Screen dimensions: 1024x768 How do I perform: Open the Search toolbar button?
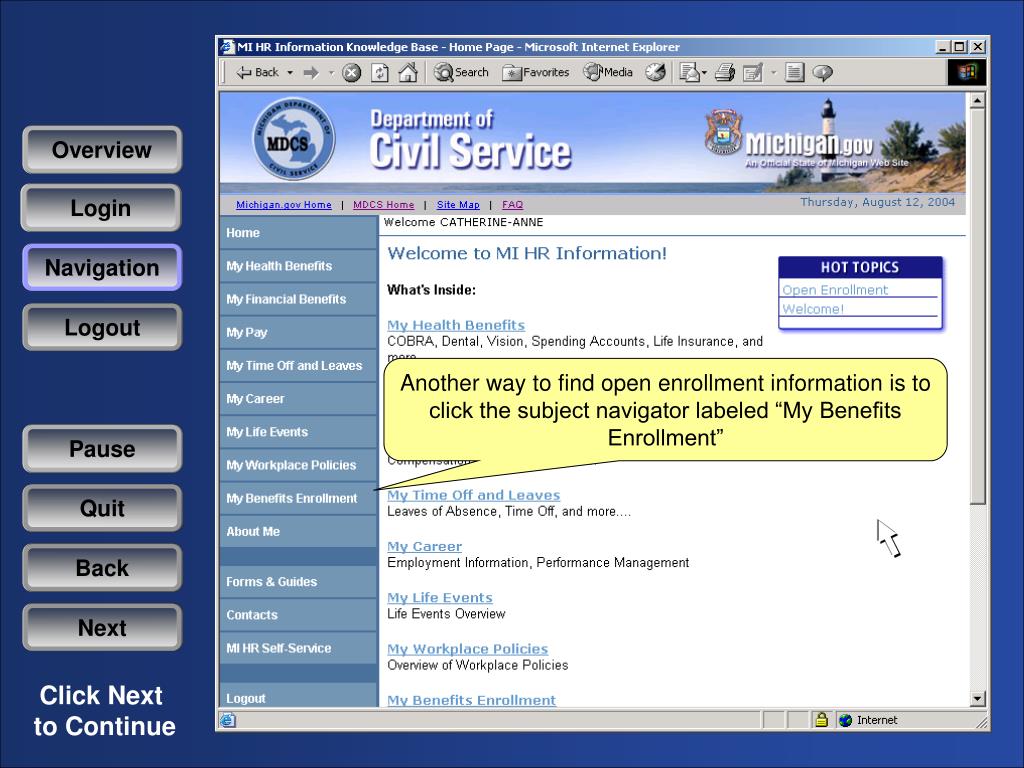(x=461, y=72)
